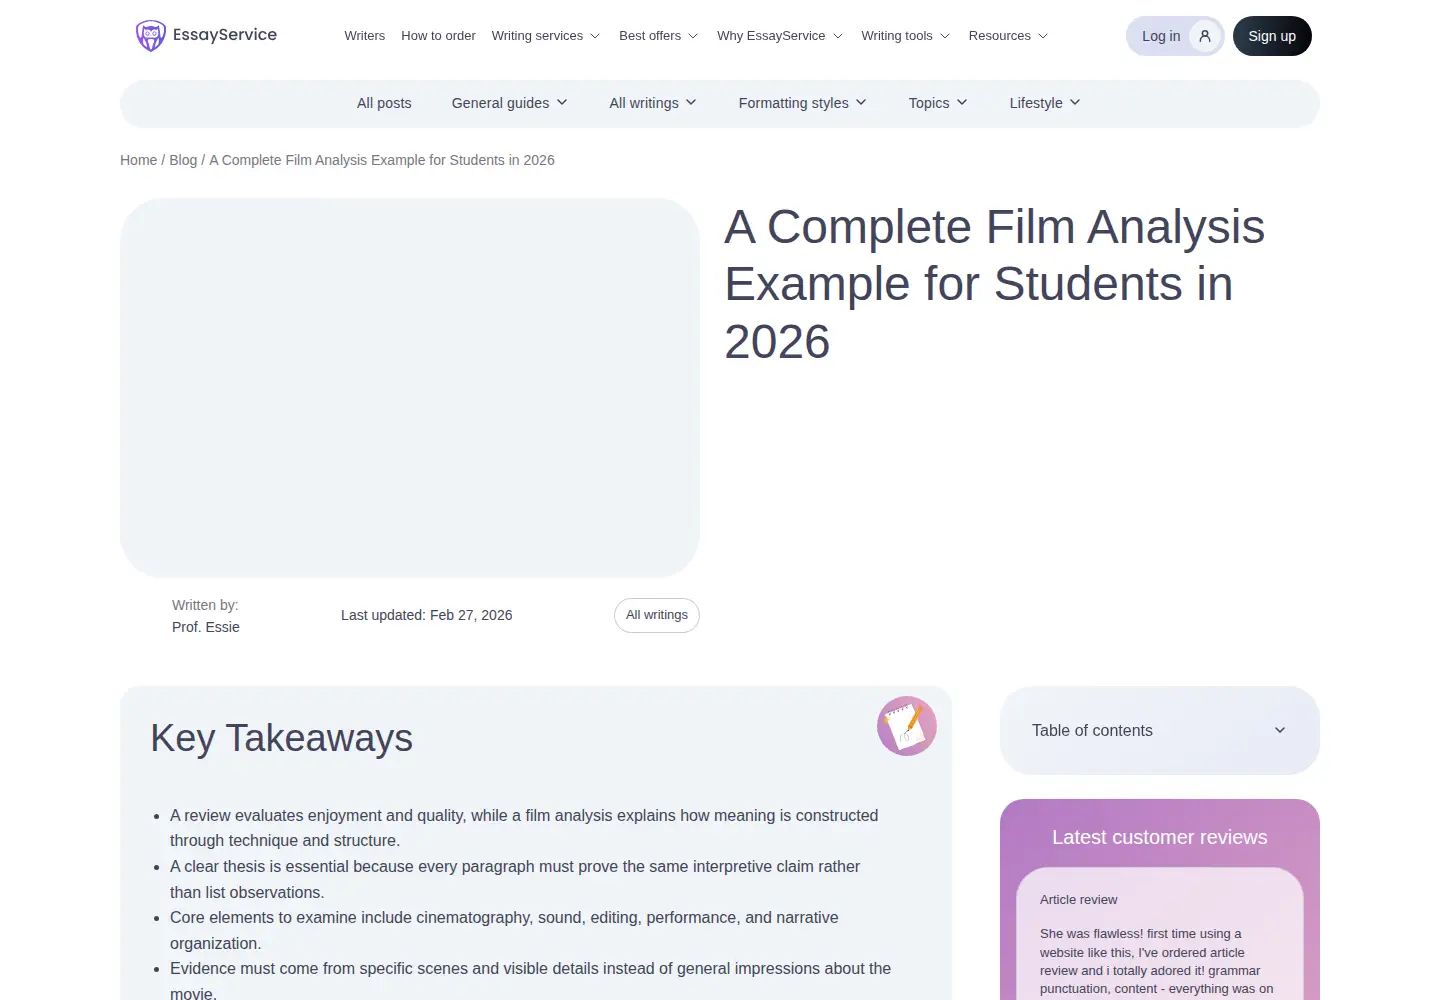The height and width of the screenshot is (1000, 1440).
Task: Go to Home in breadcrumb
Action: click(138, 160)
